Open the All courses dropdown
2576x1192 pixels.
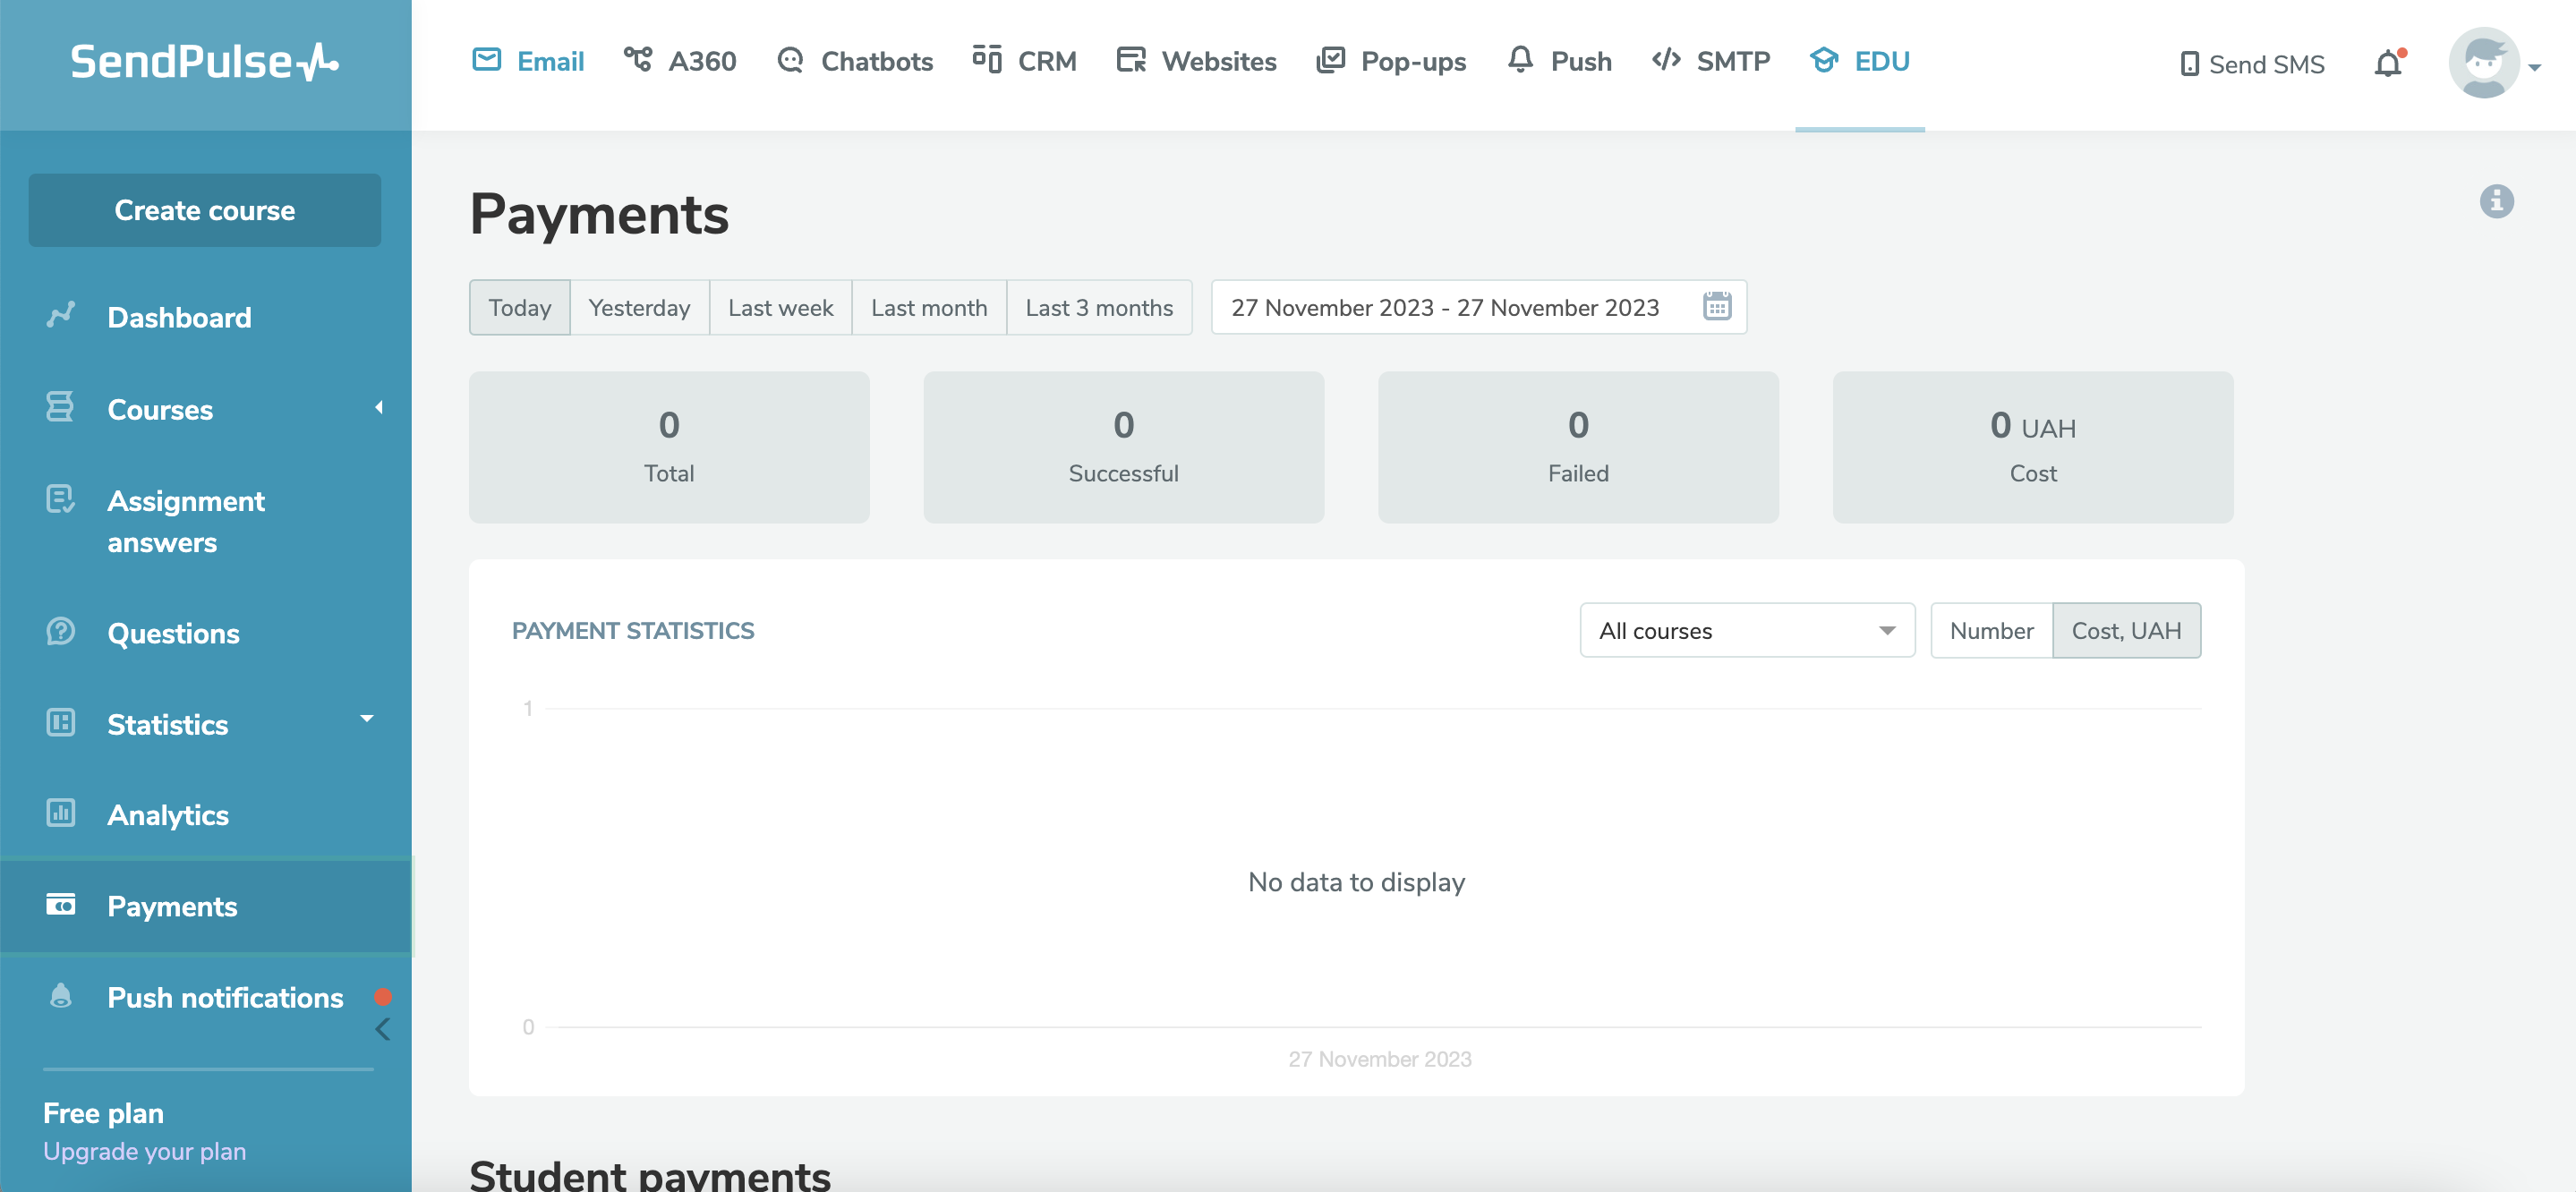click(x=1747, y=631)
